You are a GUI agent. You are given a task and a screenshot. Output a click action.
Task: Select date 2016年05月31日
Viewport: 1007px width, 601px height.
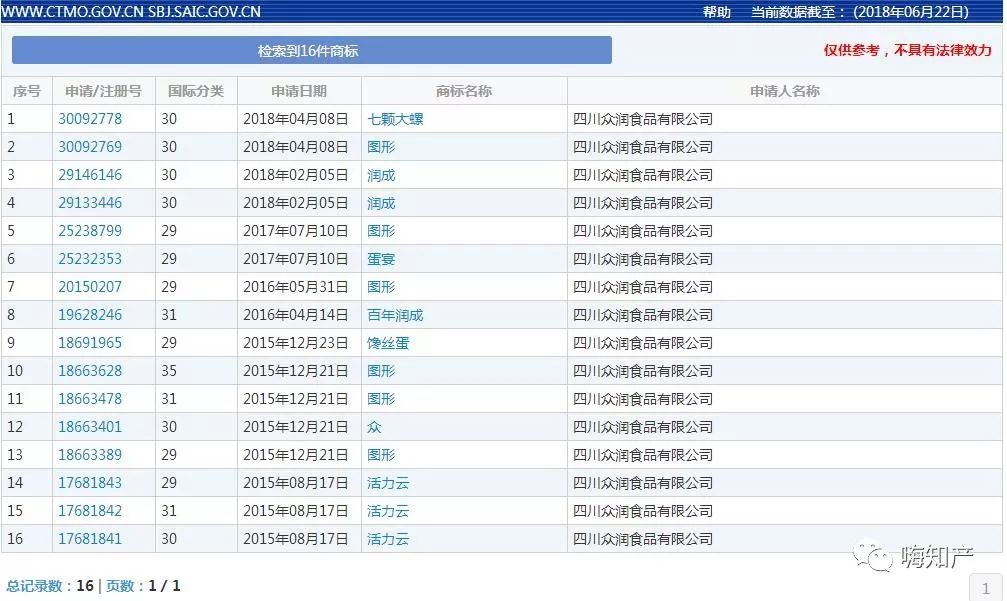coord(295,287)
